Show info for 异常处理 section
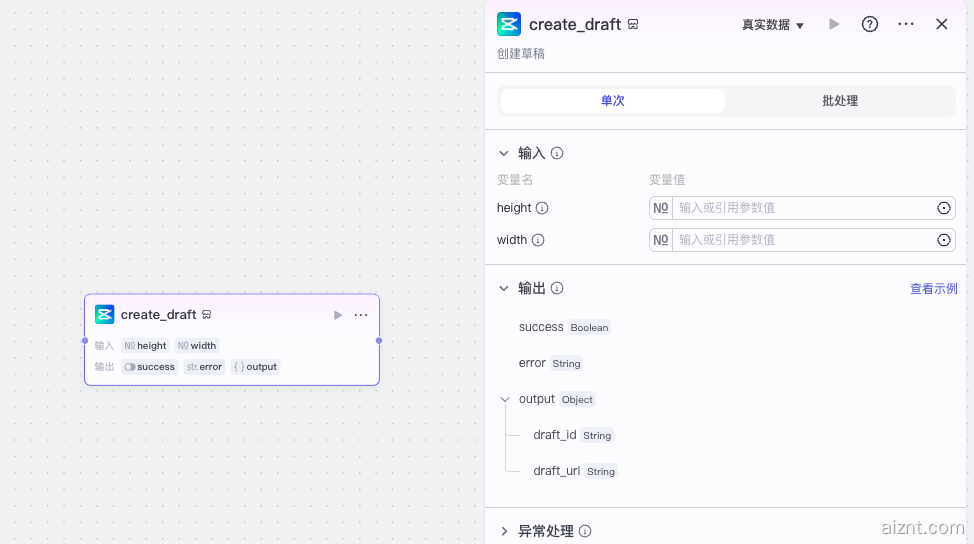Image resolution: width=974 pixels, height=544 pixels. tap(585, 531)
